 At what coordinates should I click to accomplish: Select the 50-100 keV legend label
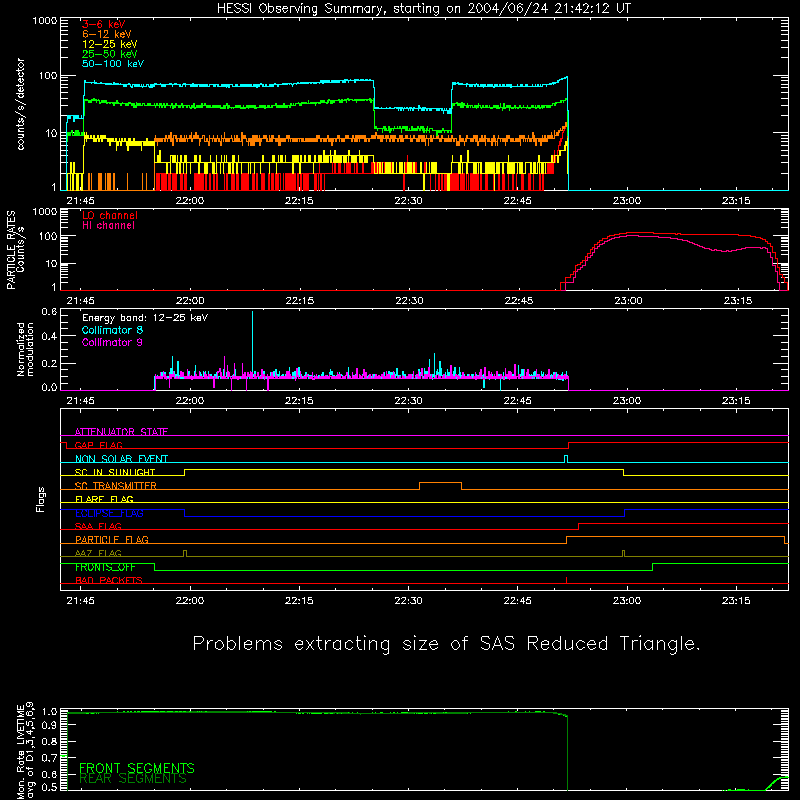pyautogui.click(x=113, y=64)
